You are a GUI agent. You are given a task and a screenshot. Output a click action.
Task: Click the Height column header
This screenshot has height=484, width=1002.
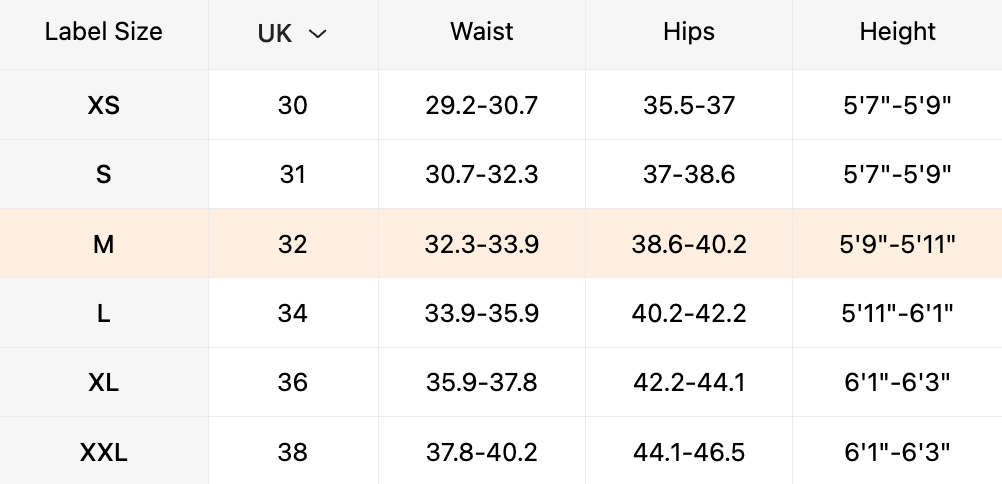897,32
